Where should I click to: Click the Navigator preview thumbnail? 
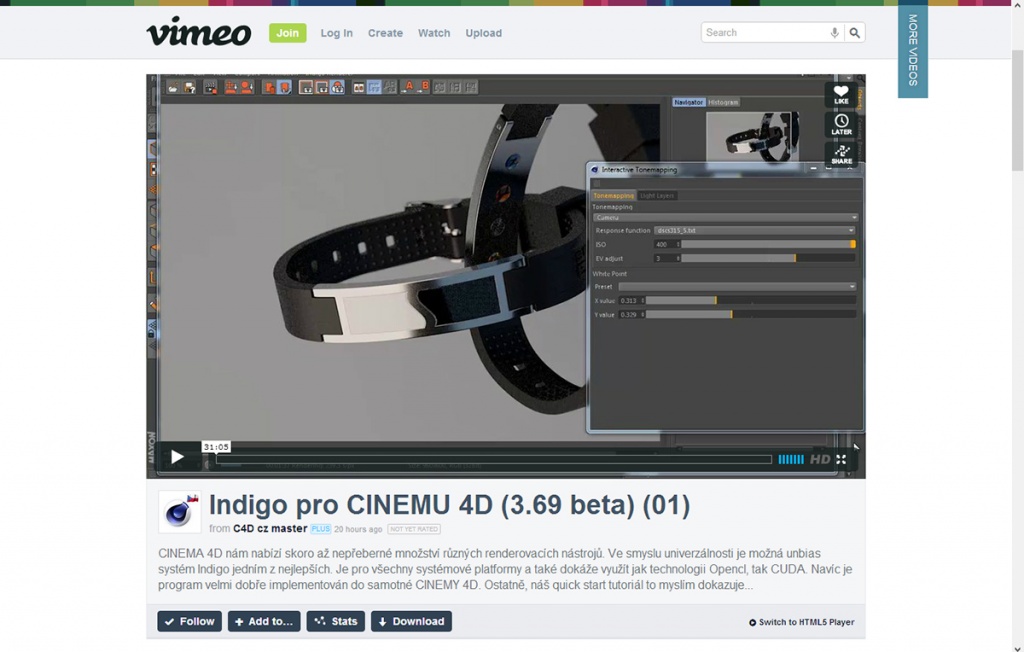point(752,136)
